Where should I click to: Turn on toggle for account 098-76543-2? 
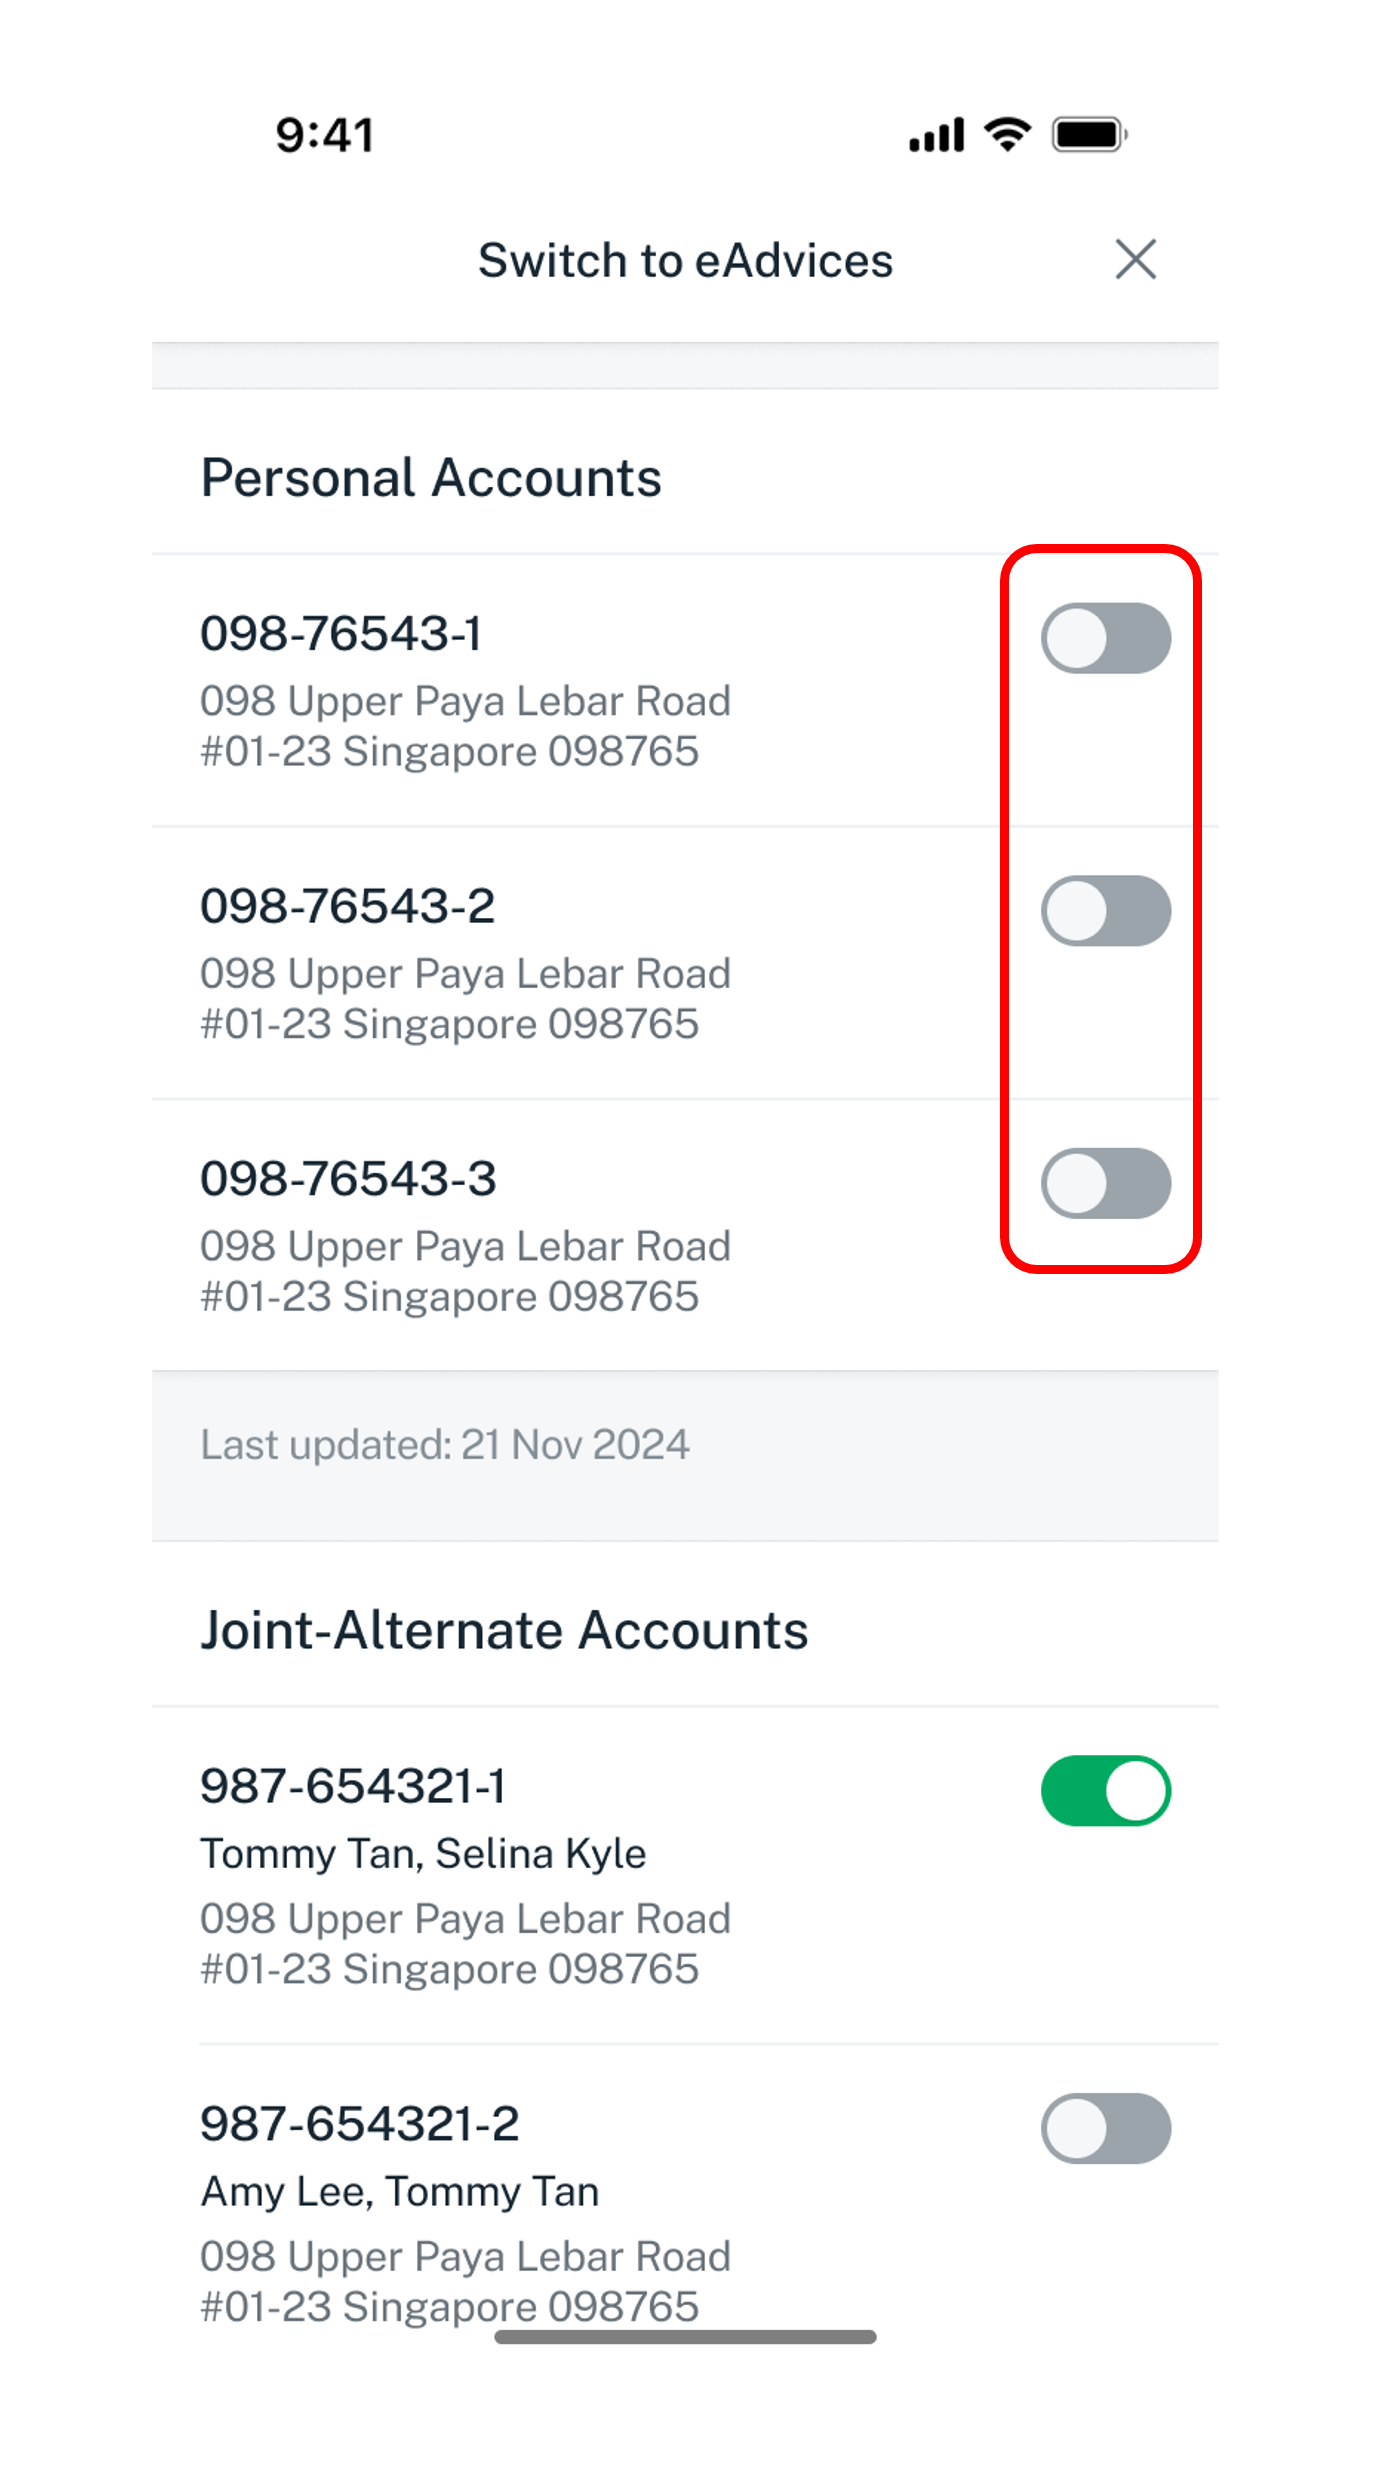click(1106, 911)
